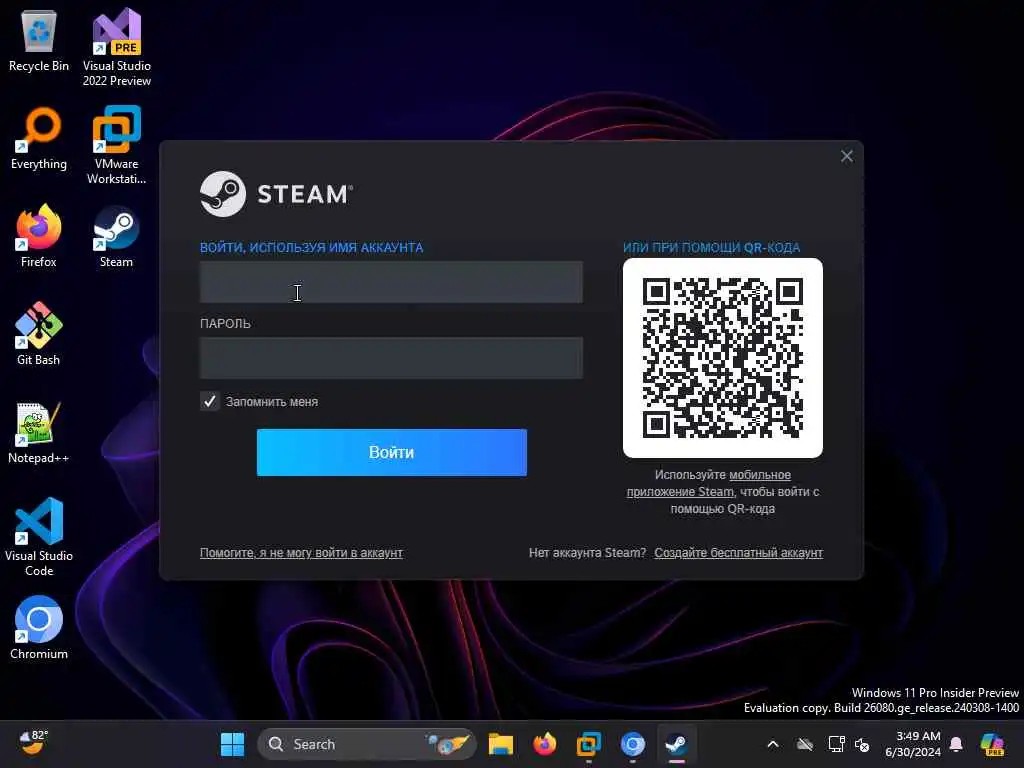Click Создайте бесплатный аккаунт link
Viewport: 1024px width, 768px height.
tap(739, 552)
